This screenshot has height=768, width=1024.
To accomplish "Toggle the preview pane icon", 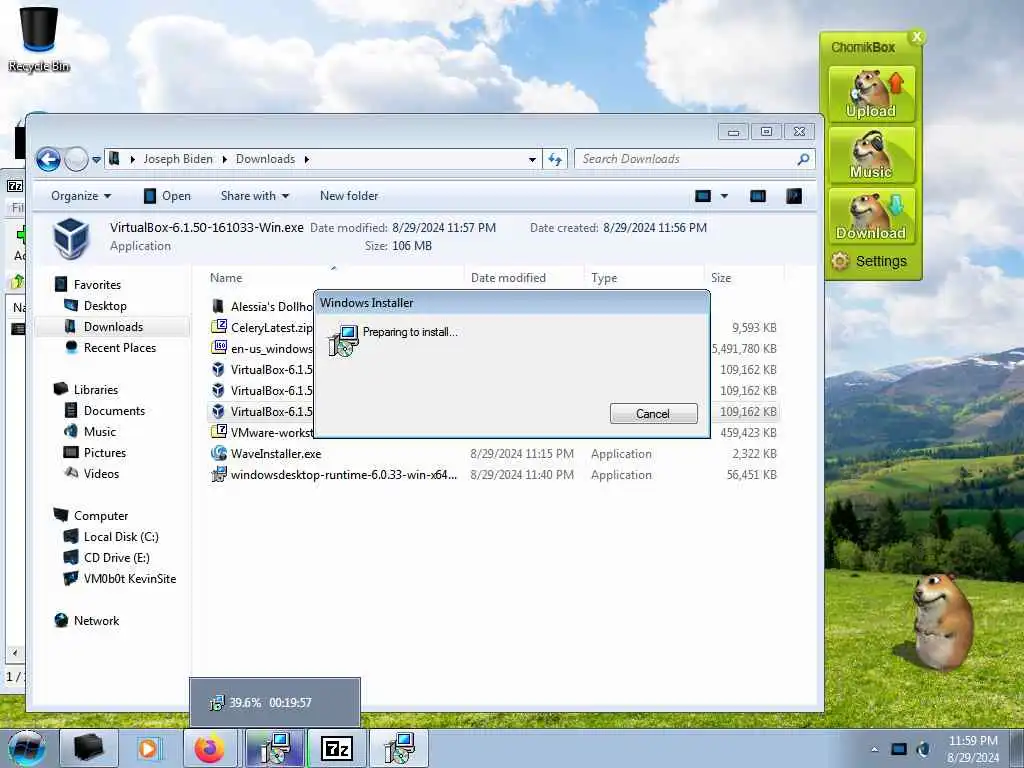I will click(x=758, y=196).
